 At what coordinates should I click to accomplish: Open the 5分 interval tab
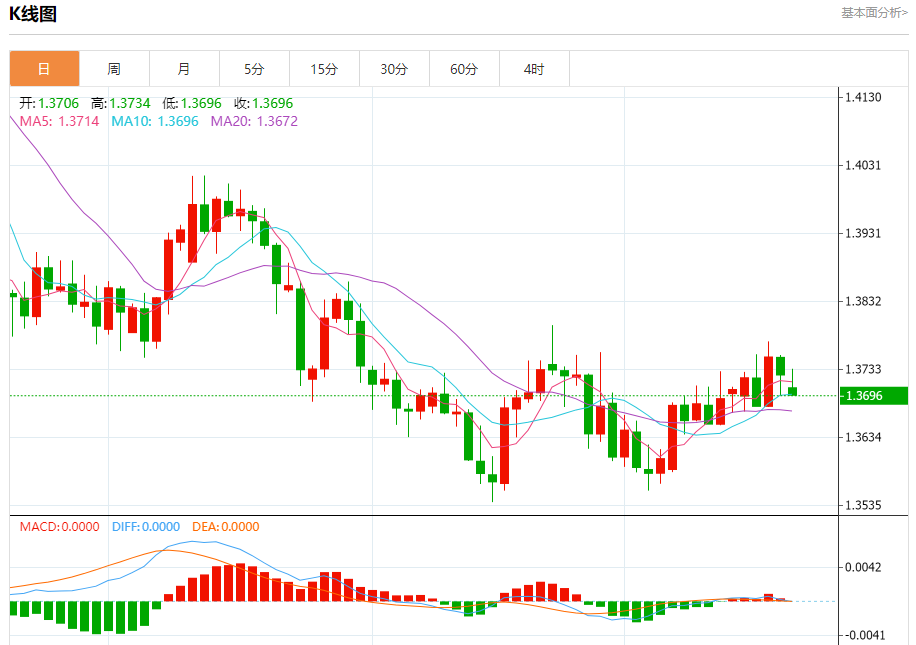pyautogui.click(x=255, y=69)
